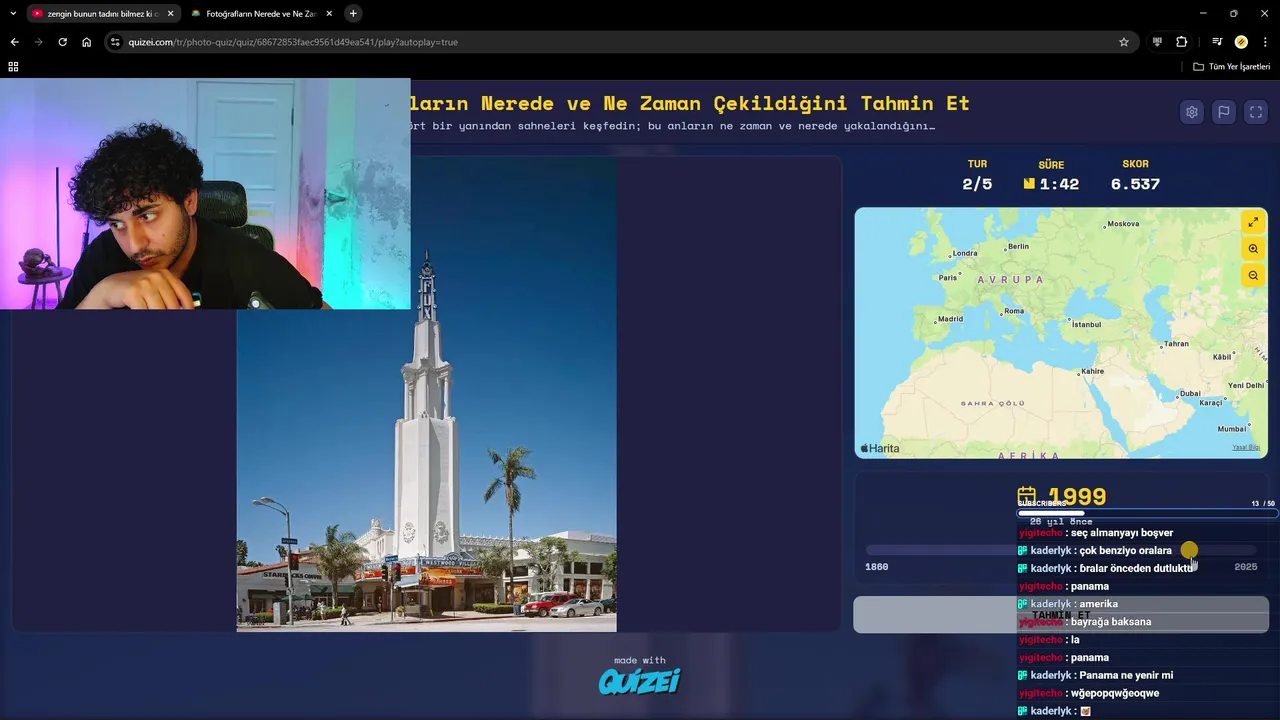Viewport: 1280px width, 720px height.
Task: Open the media control icon in the toolbar
Action: click(1216, 42)
